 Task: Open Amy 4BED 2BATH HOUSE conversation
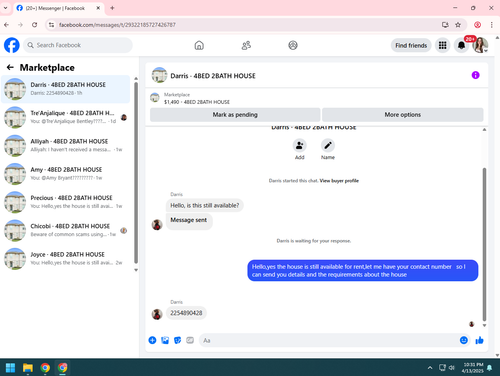coord(66,174)
